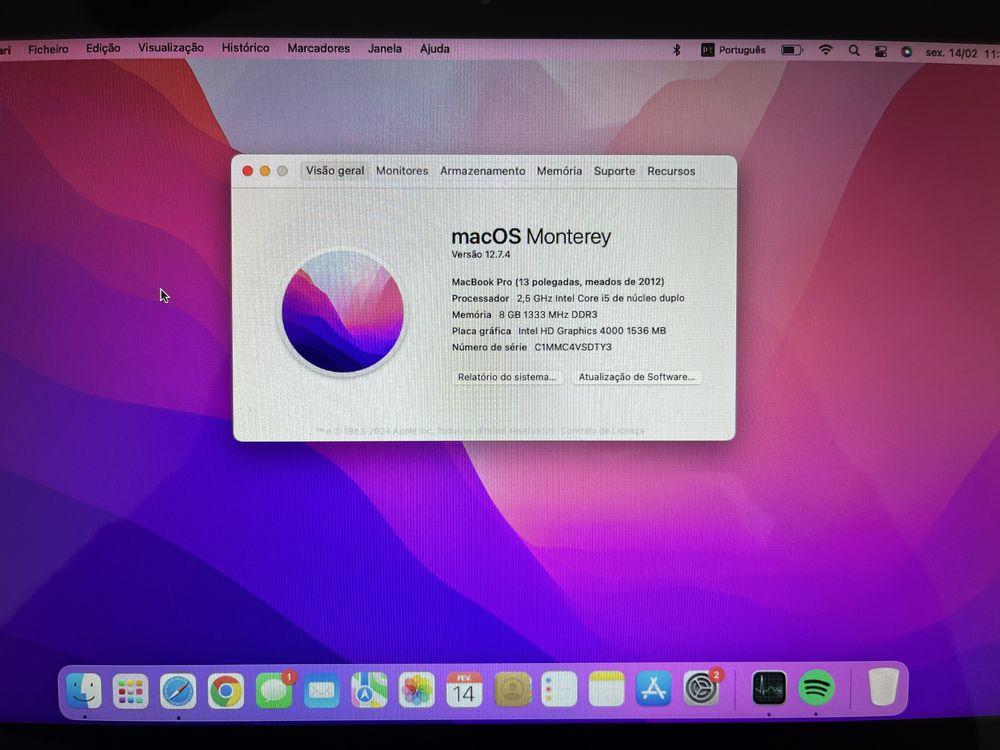Screen dimensions: 1000x750
Task: Open Activity Monitor in the Dock
Action: (x=769, y=688)
